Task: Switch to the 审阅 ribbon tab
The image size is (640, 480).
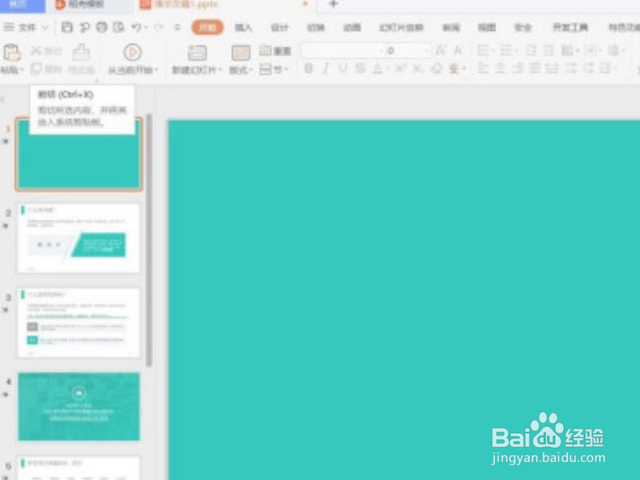Action: pyautogui.click(x=451, y=27)
